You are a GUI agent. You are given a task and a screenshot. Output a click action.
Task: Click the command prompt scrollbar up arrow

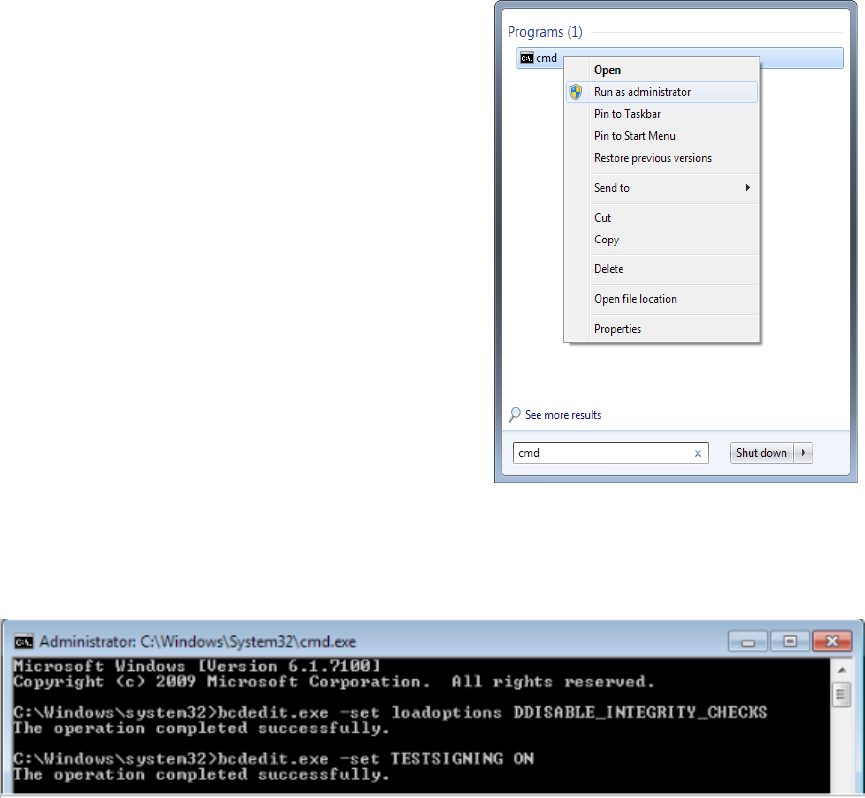pos(842,670)
